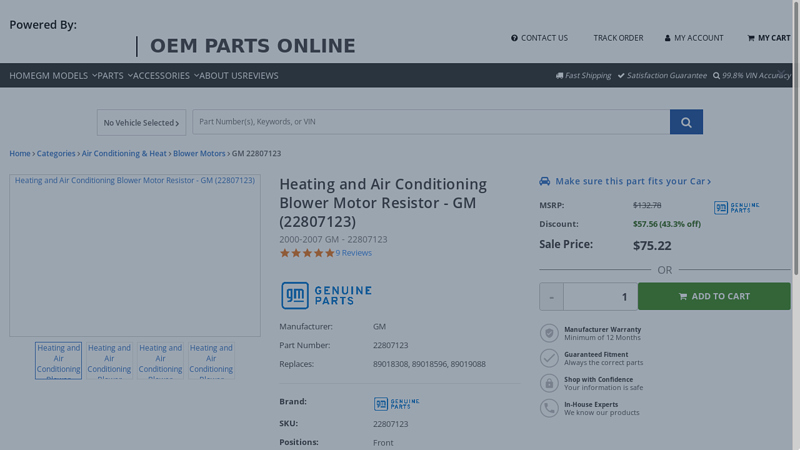Click the Positions value Front

coord(383,443)
